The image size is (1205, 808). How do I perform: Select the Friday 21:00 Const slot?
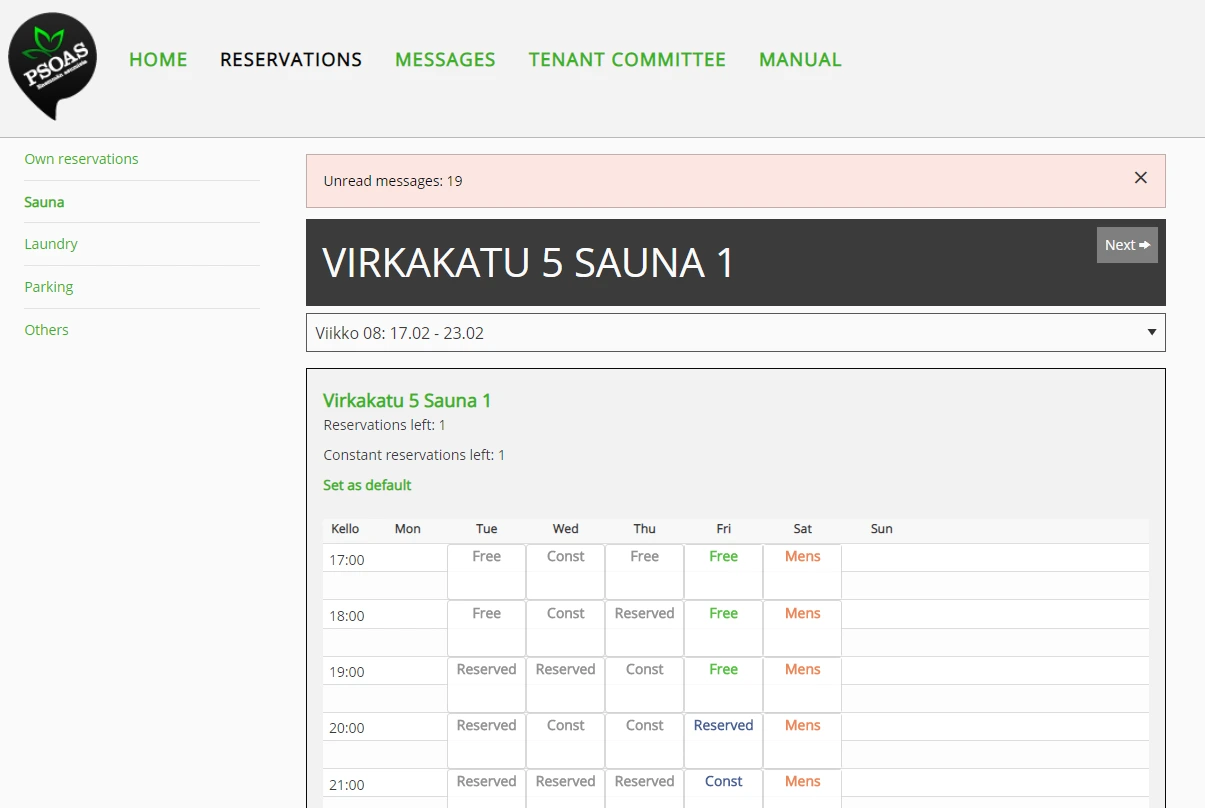pos(724,788)
